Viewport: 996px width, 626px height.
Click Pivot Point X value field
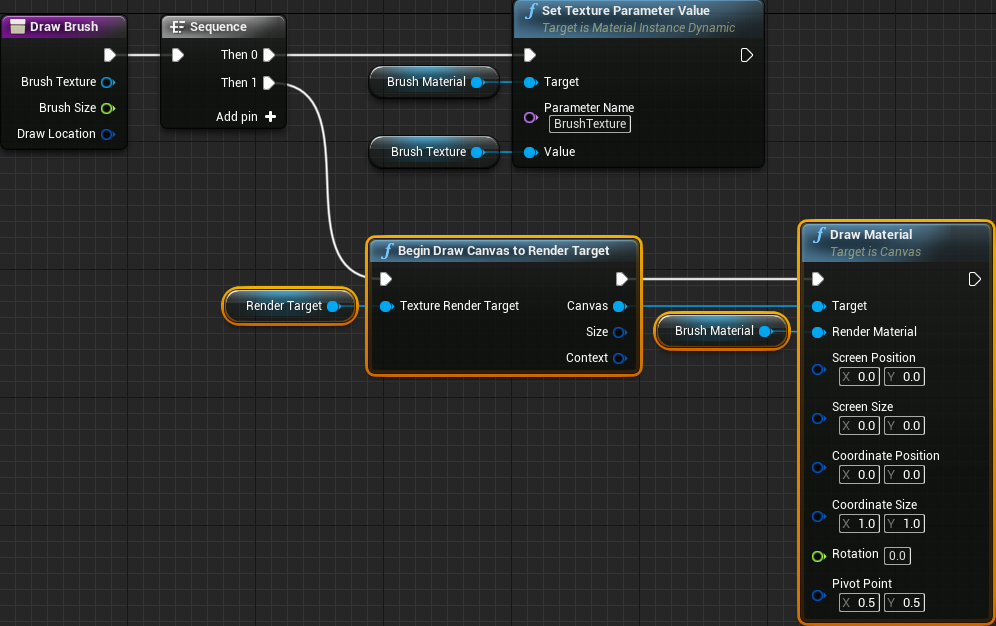click(x=859, y=603)
